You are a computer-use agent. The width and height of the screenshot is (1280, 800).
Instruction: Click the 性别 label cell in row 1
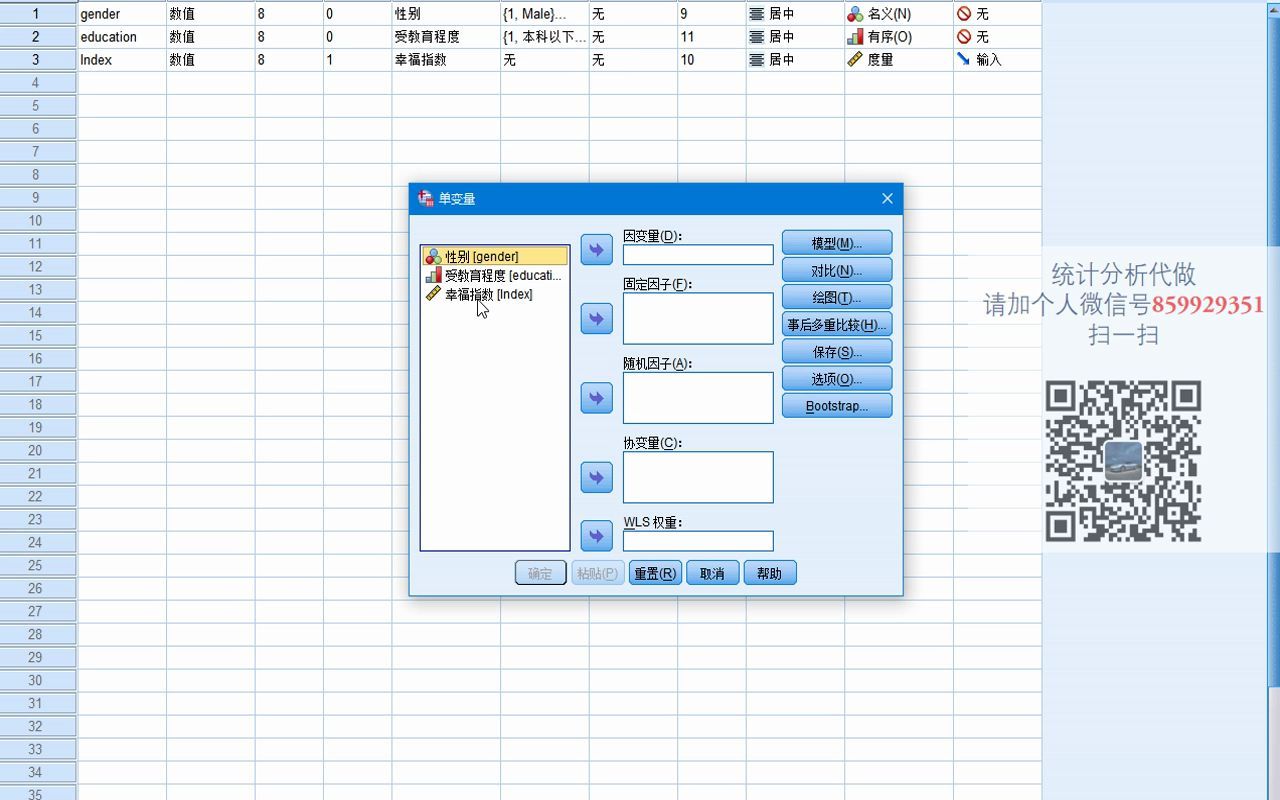446,14
